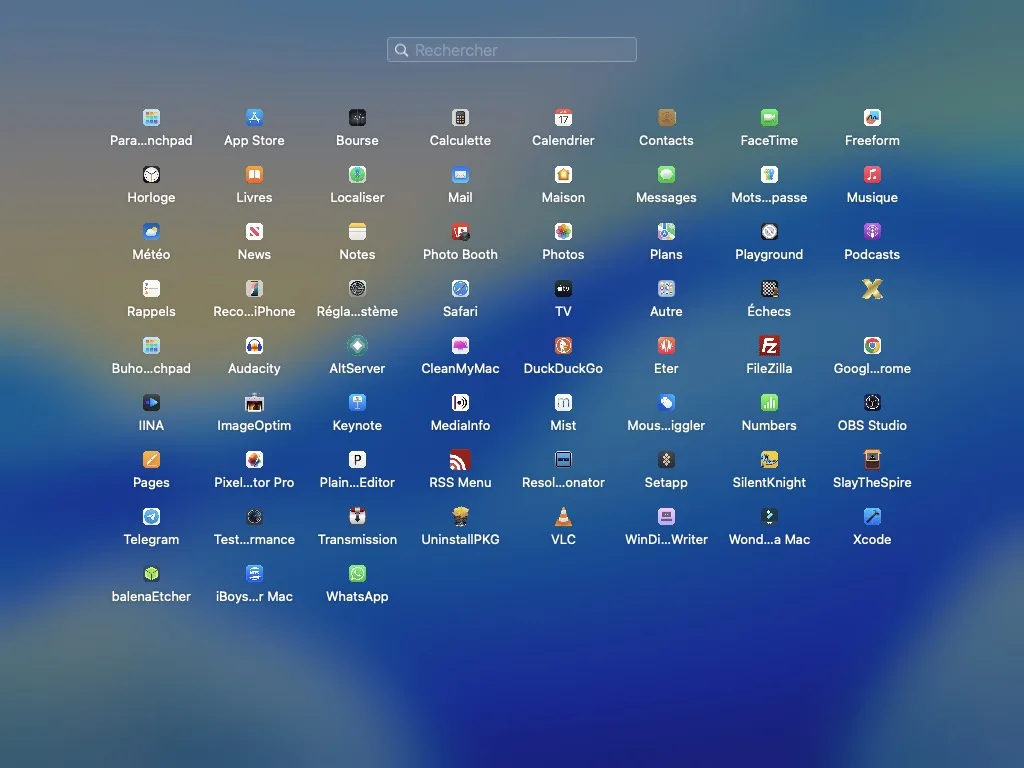The height and width of the screenshot is (768, 1024).
Task: Launch Xcode
Action: click(871, 517)
